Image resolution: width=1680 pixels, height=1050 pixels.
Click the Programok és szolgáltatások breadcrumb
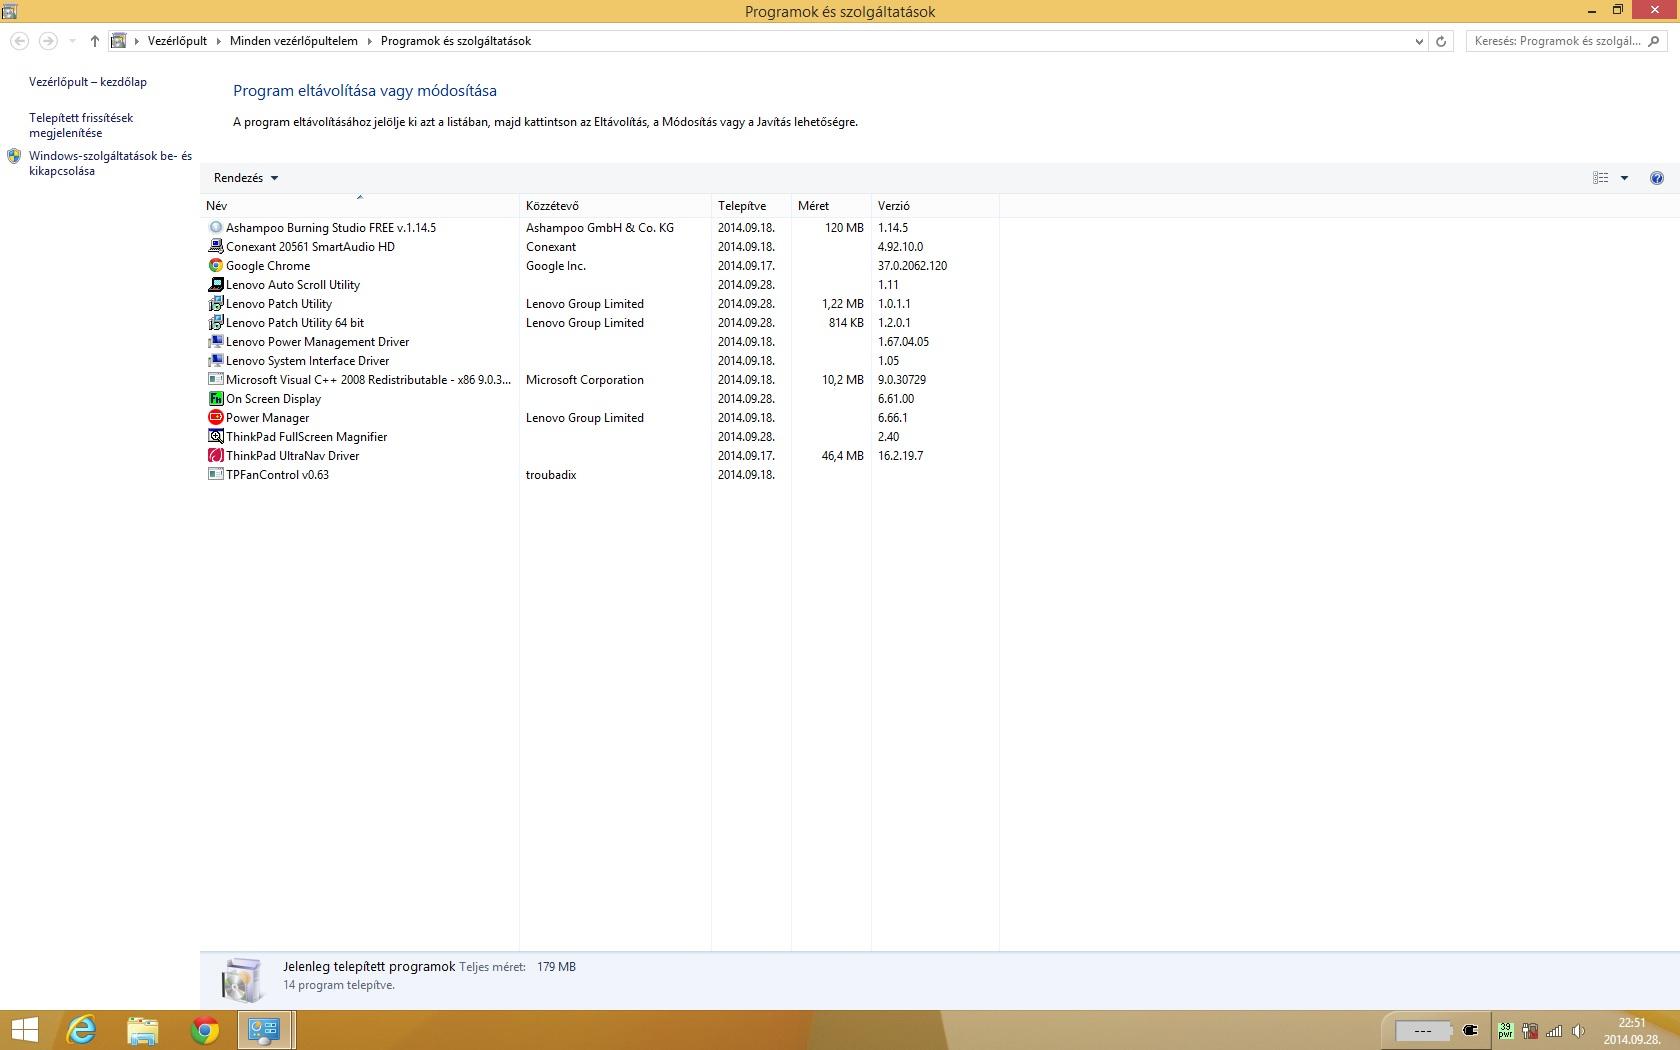point(456,41)
